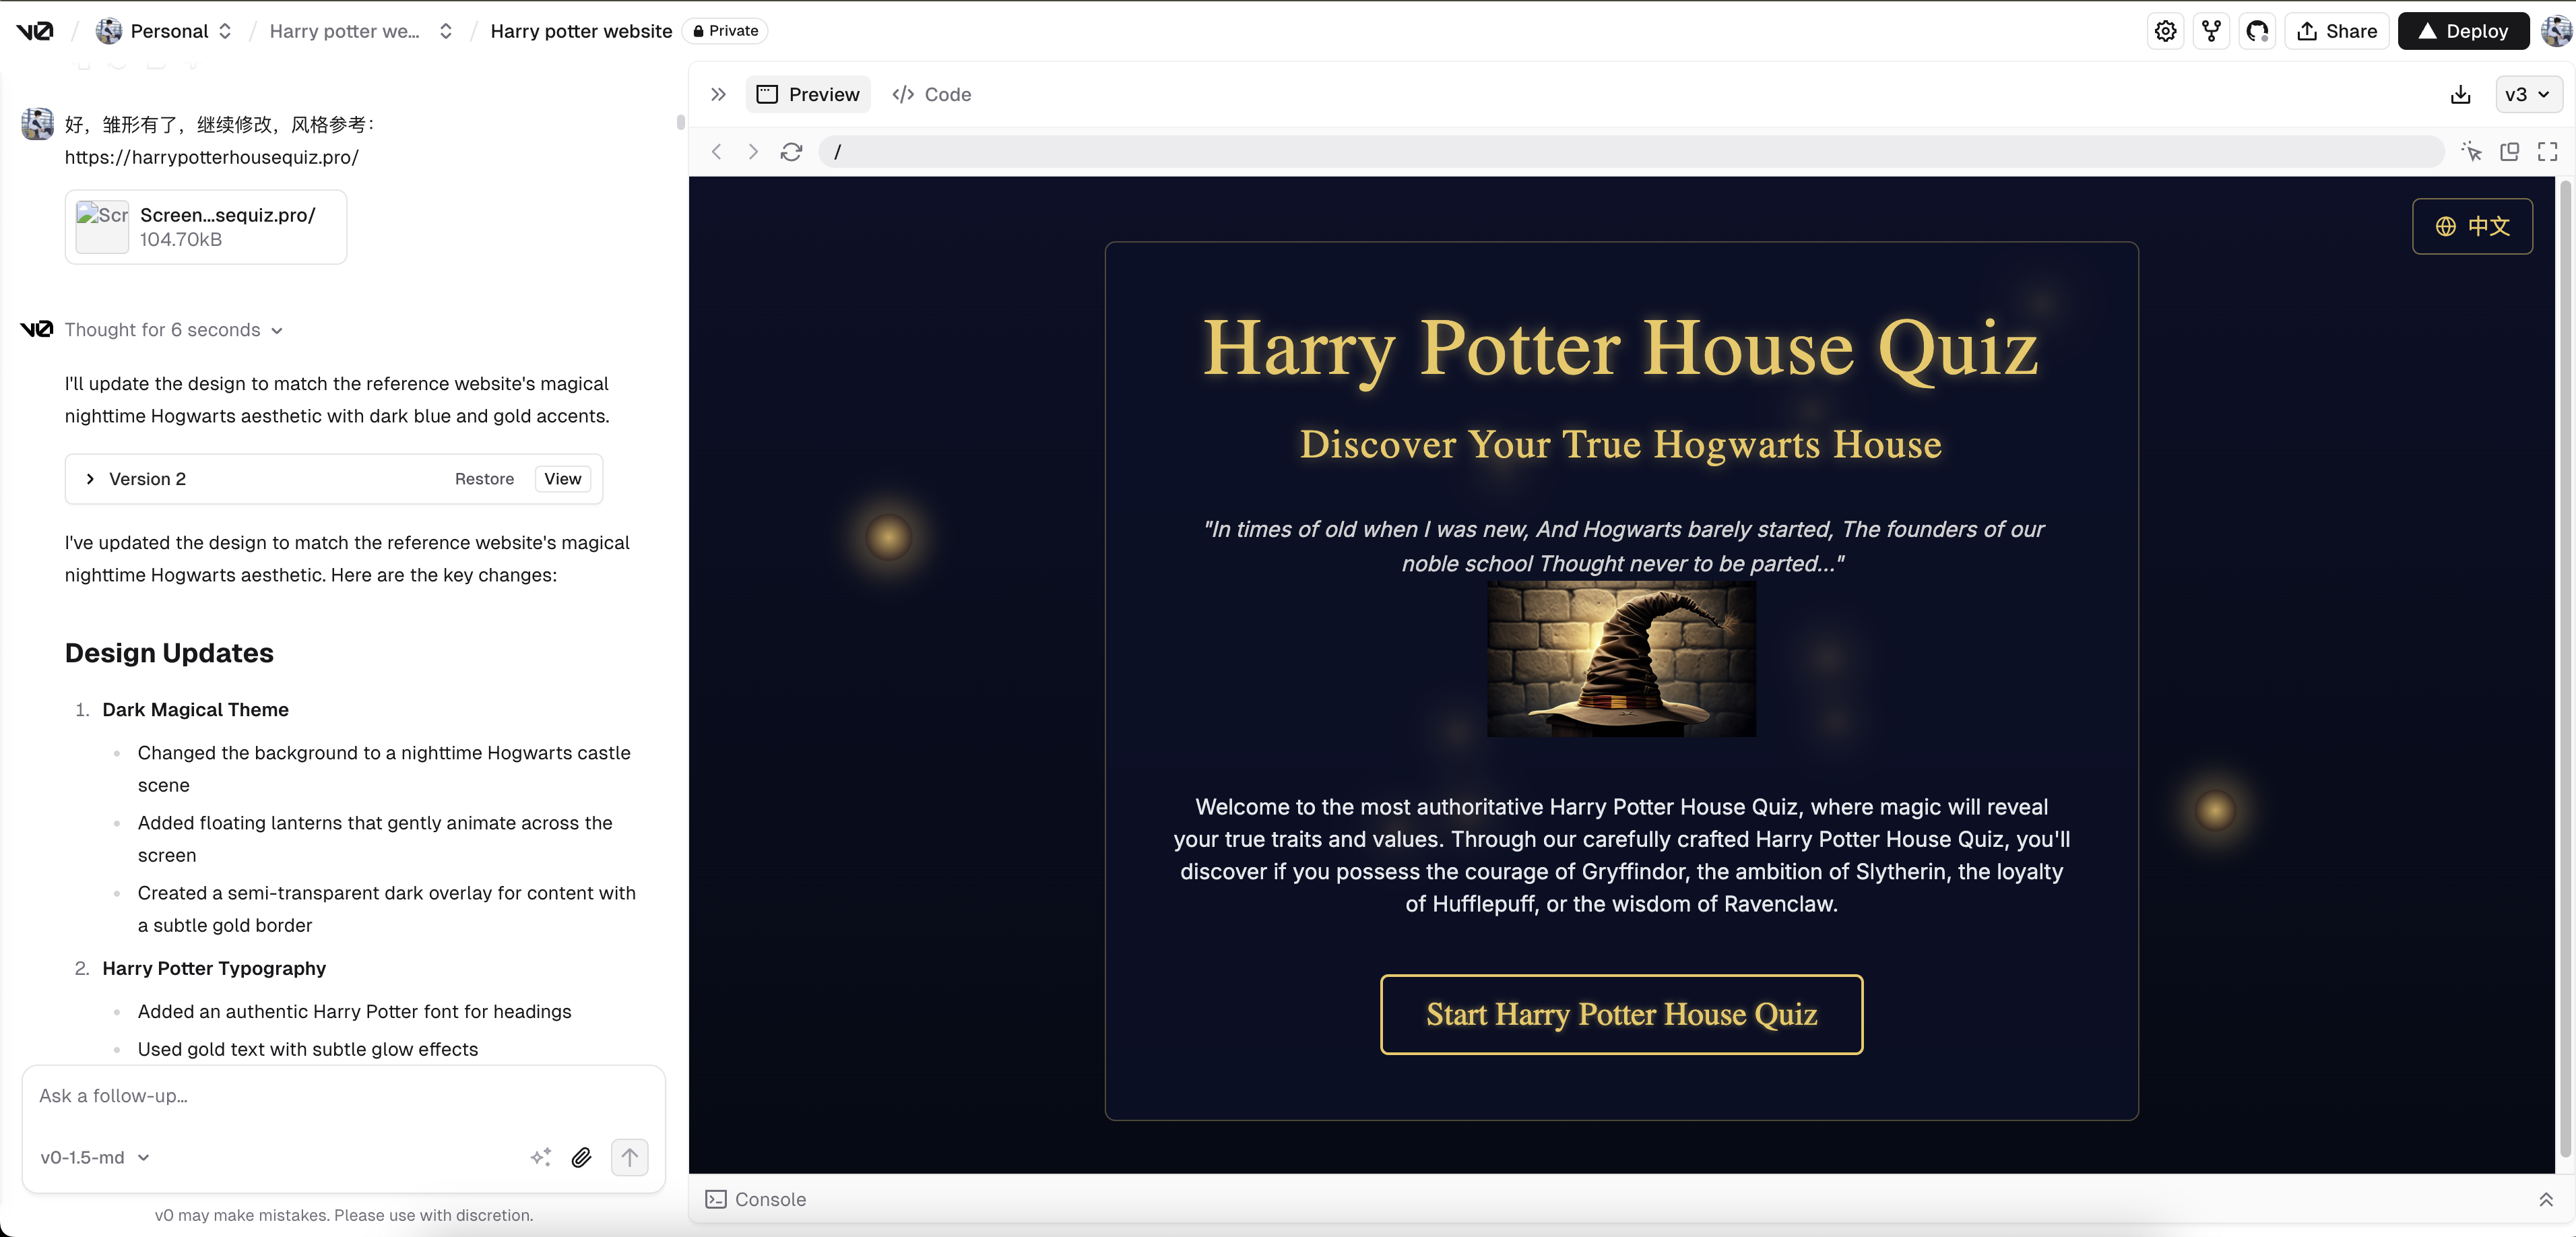Download the project files icon
Screen dimensions: 2576x1237
point(2460,94)
